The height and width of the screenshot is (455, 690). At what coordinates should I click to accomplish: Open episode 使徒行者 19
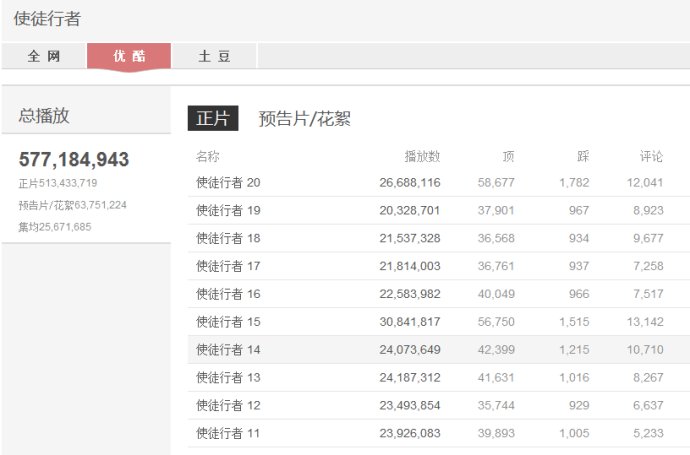(228, 210)
